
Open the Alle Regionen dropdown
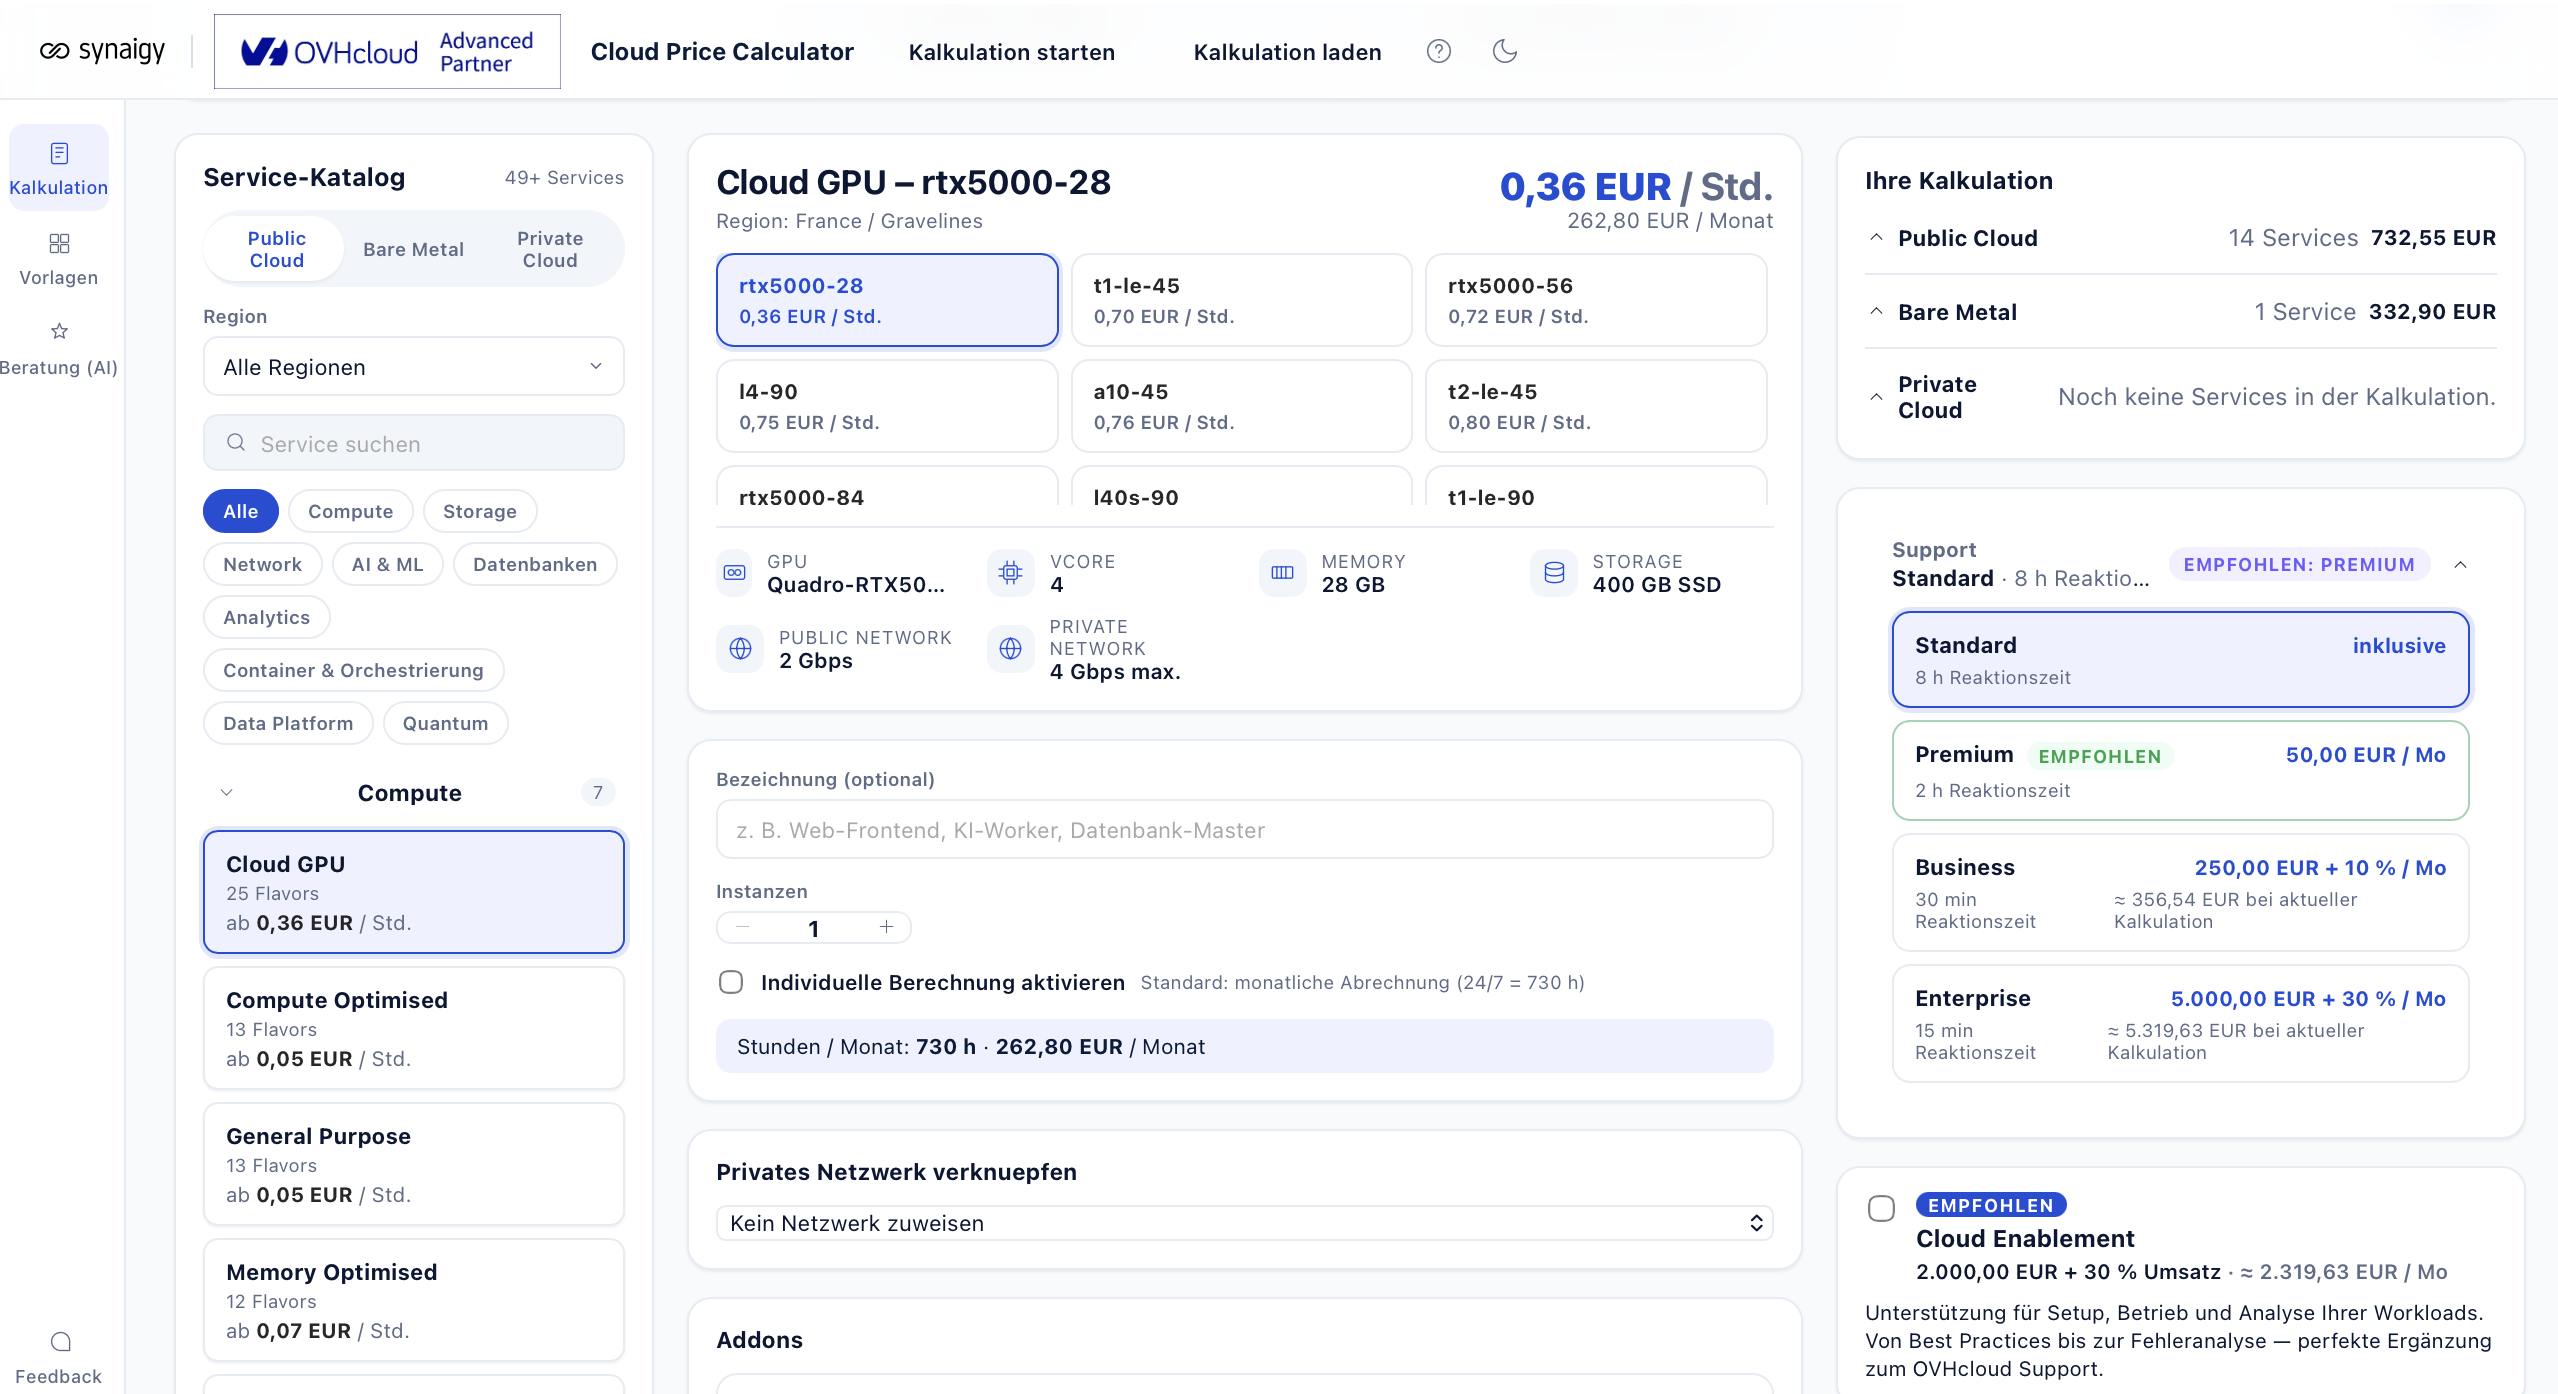pos(413,367)
